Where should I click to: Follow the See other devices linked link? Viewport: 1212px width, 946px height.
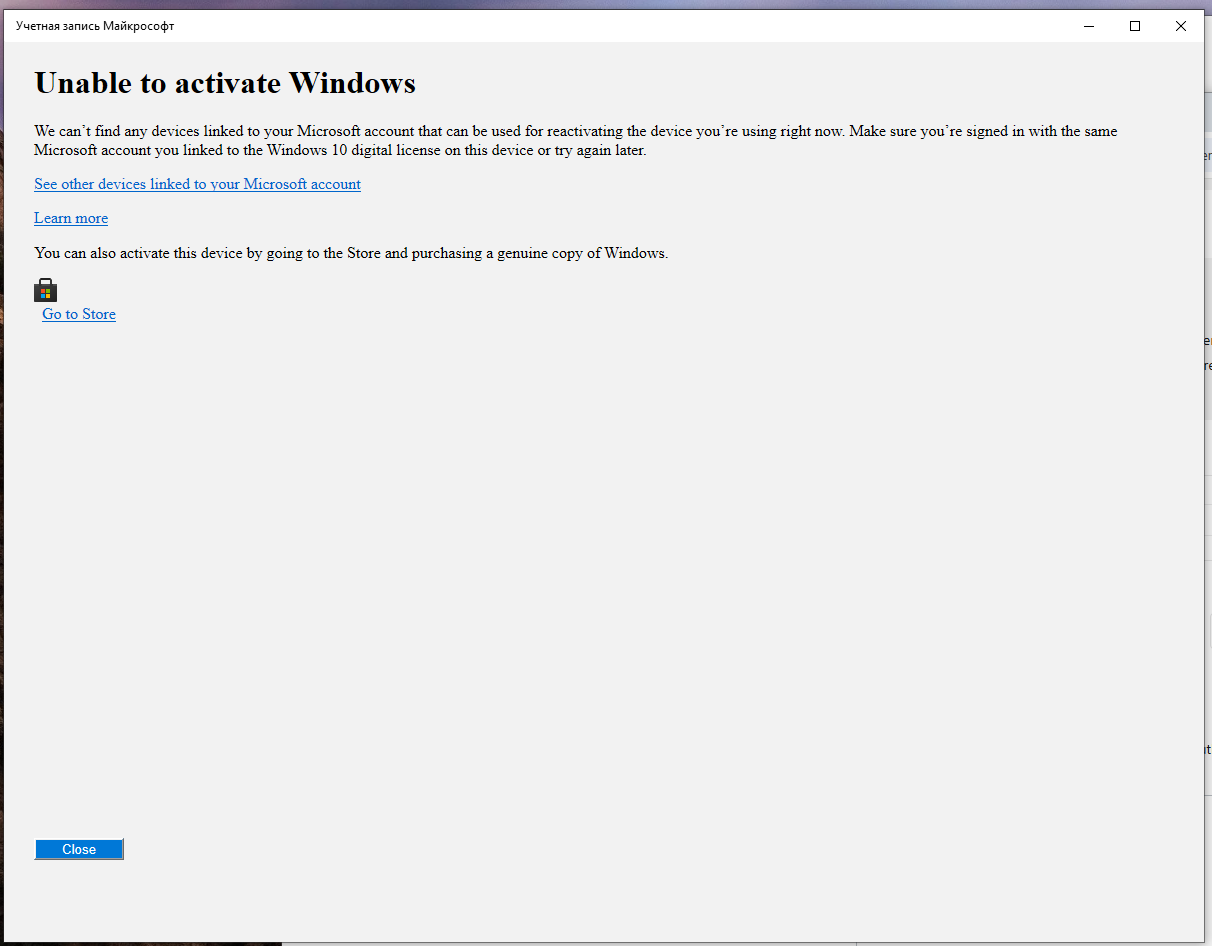click(197, 184)
